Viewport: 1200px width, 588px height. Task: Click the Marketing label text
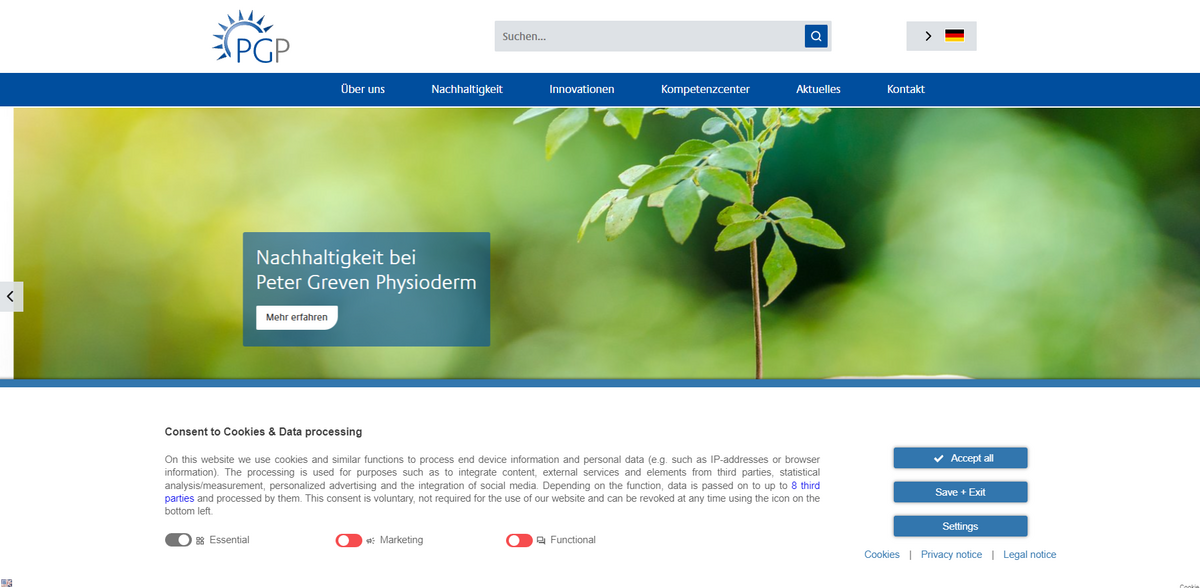(401, 540)
